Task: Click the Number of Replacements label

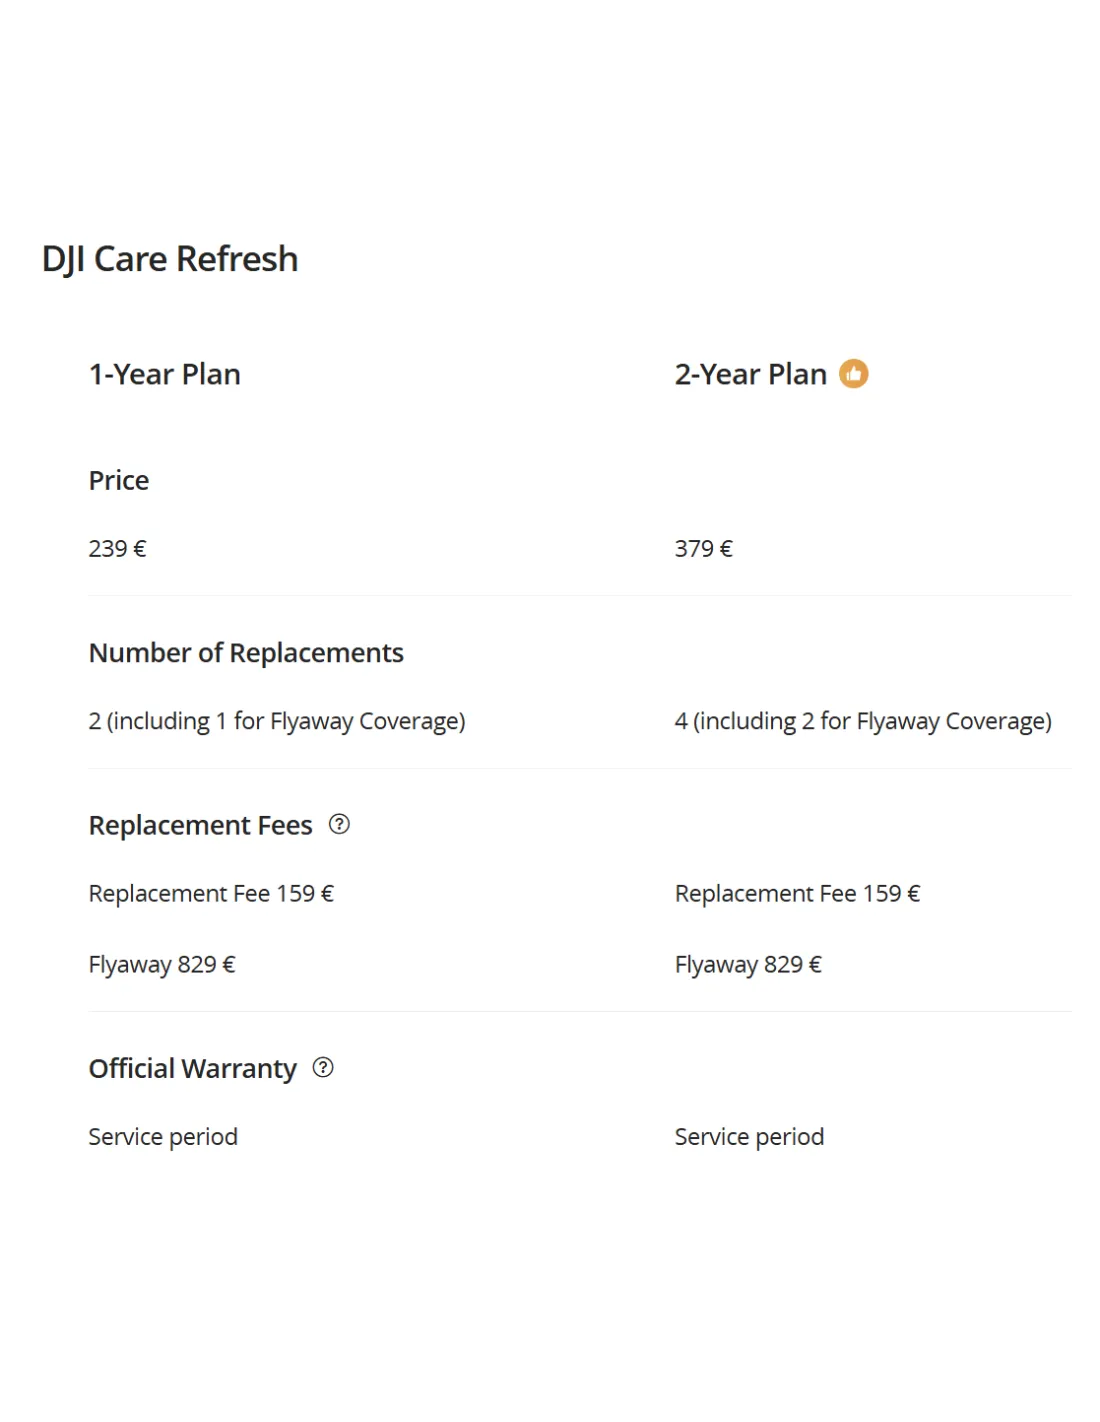Action: point(246,653)
